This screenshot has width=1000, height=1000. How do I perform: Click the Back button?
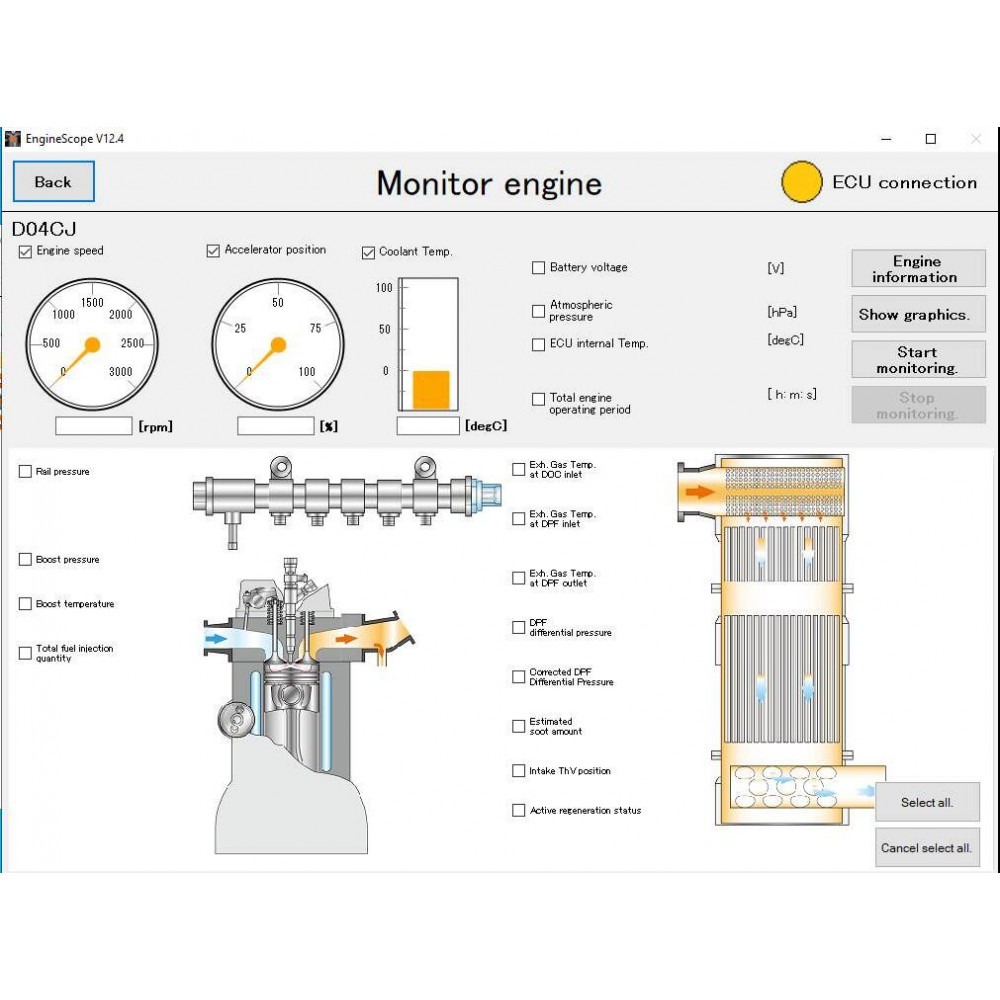pos(54,182)
